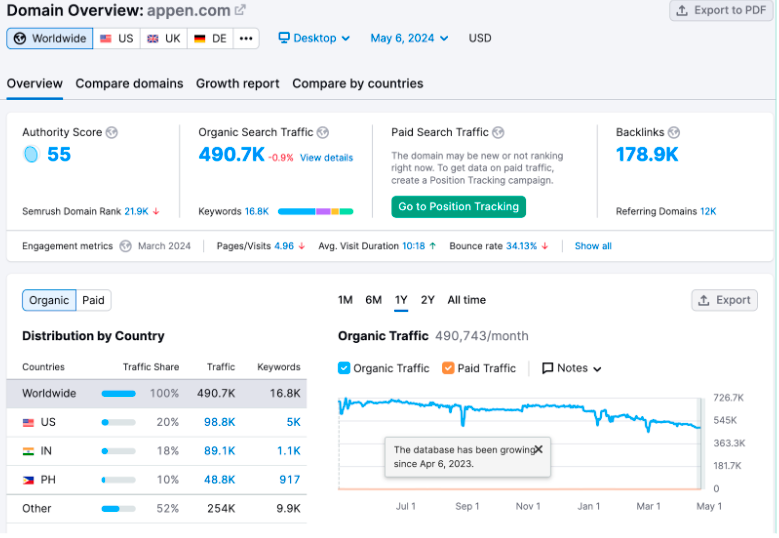The image size is (779, 538).
Task: Click globe icon next to Engagement metrics
Action: (126, 246)
